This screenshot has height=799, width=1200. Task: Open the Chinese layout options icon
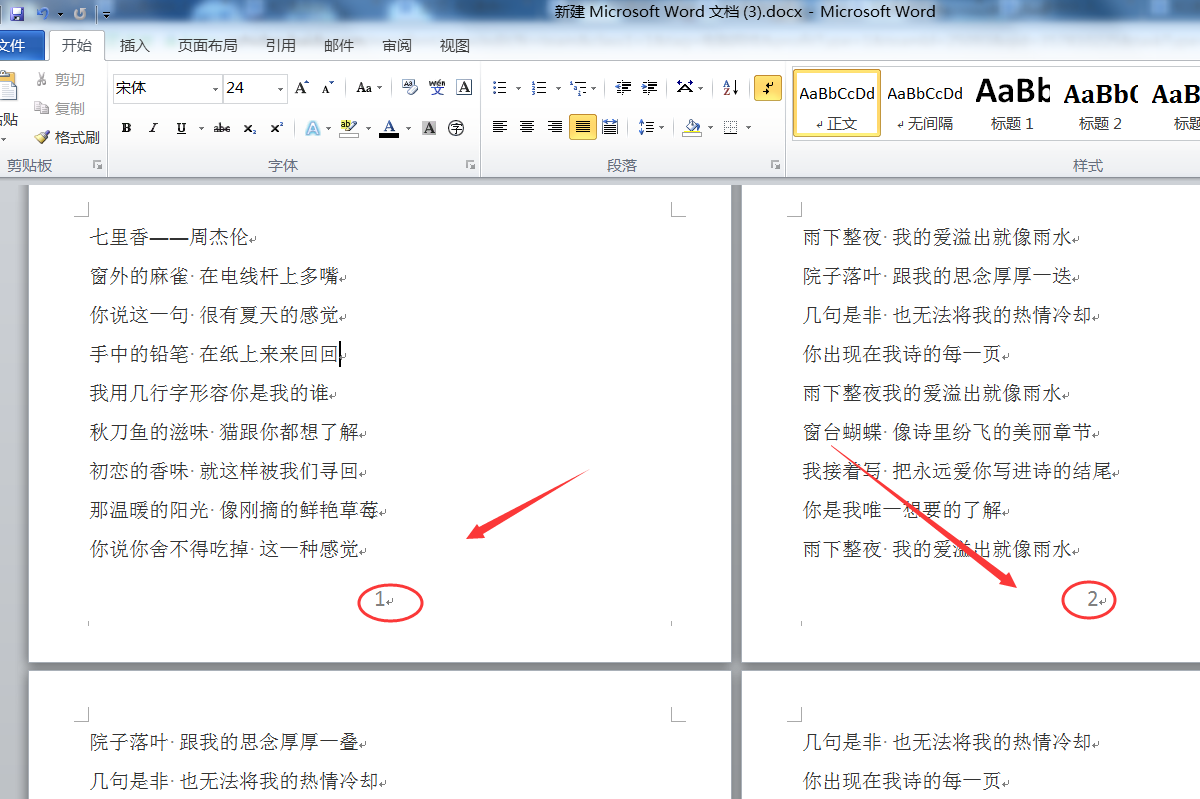[685, 88]
